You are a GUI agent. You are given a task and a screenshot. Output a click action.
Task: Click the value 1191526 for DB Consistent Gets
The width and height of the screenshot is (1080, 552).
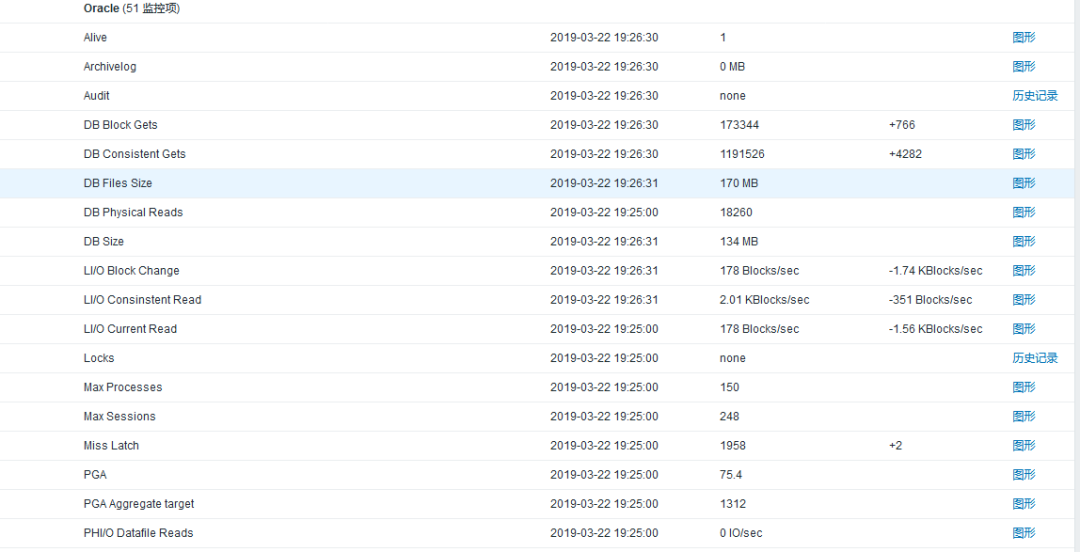[742, 154]
